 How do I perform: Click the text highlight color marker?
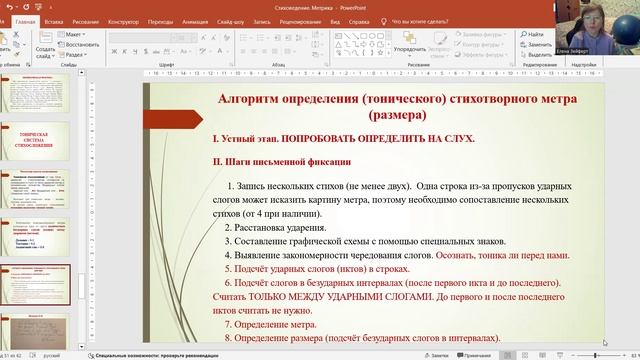(203, 51)
